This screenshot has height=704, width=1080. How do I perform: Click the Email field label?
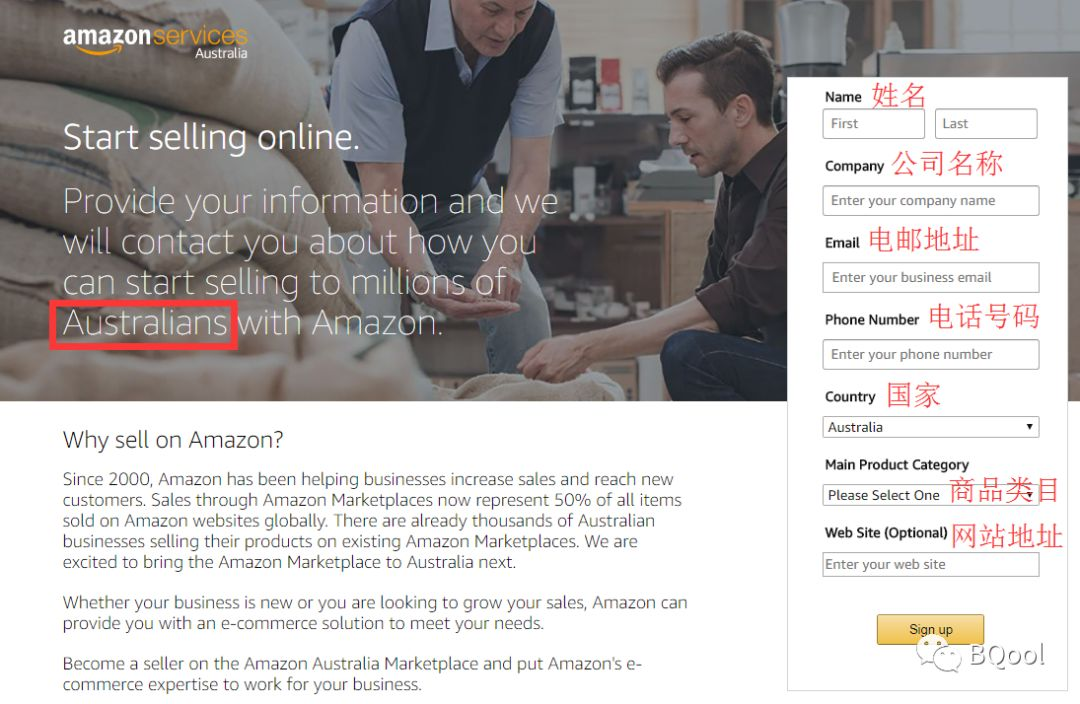coord(842,242)
